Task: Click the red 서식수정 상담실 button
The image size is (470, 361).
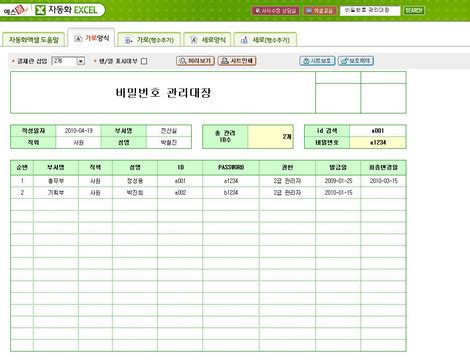Action: point(275,11)
